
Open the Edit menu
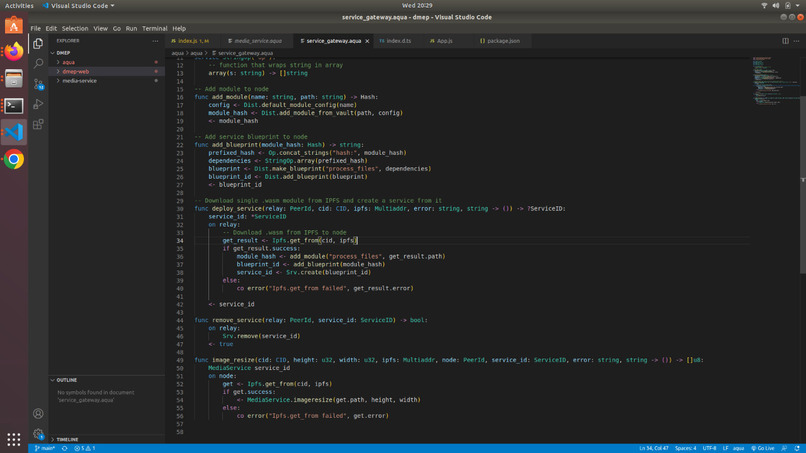coord(51,29)
